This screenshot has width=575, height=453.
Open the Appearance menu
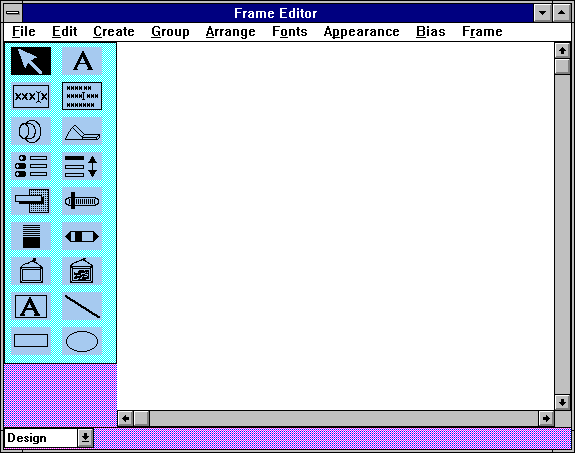click(362, 32)
